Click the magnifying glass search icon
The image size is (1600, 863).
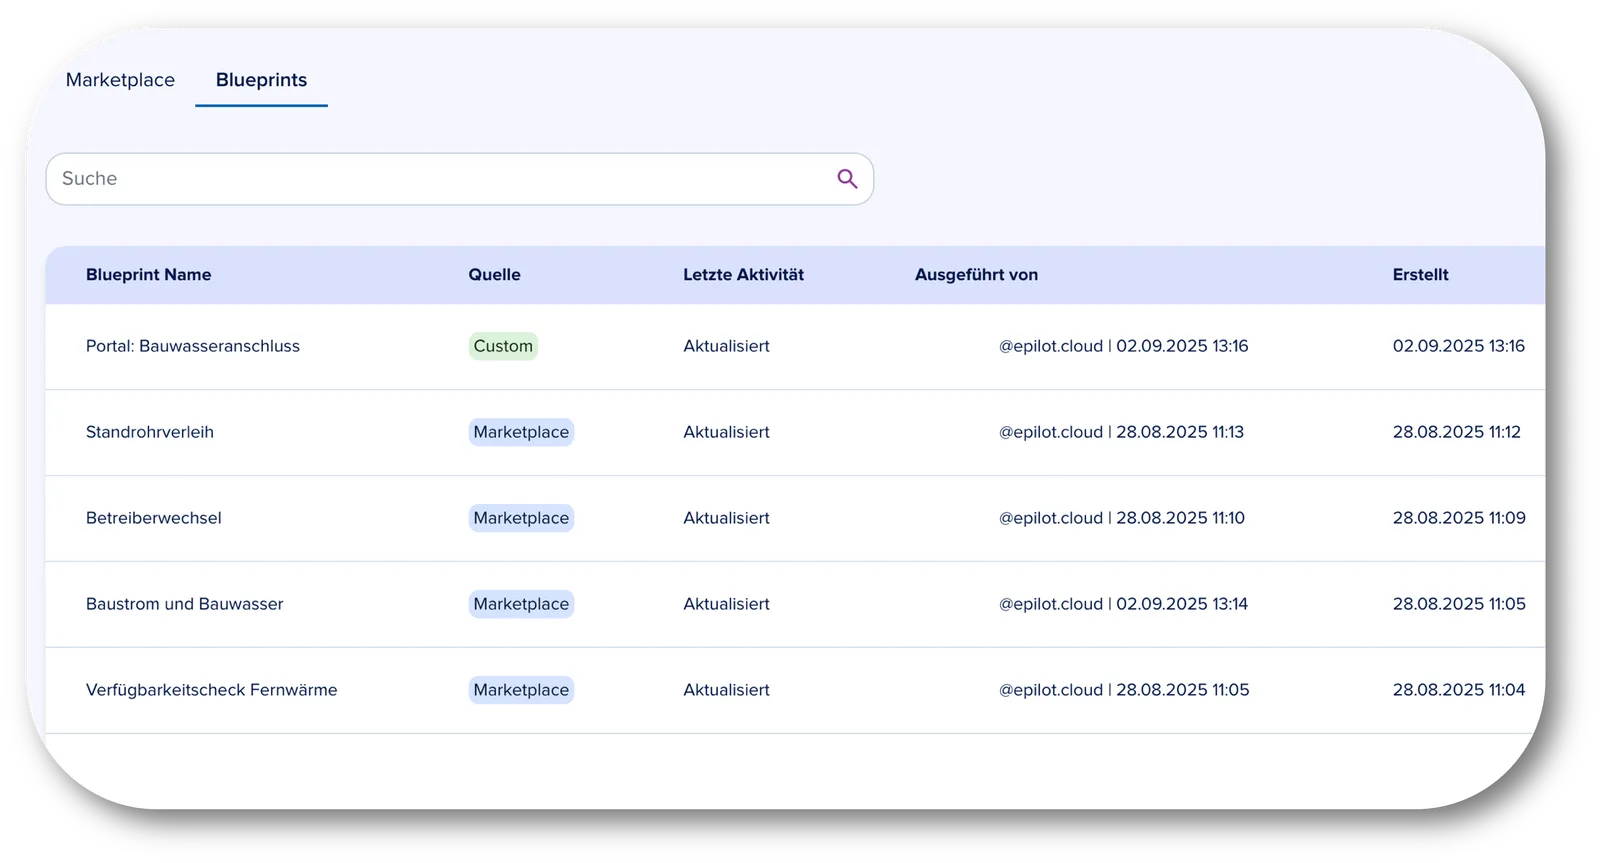point(847,179)
